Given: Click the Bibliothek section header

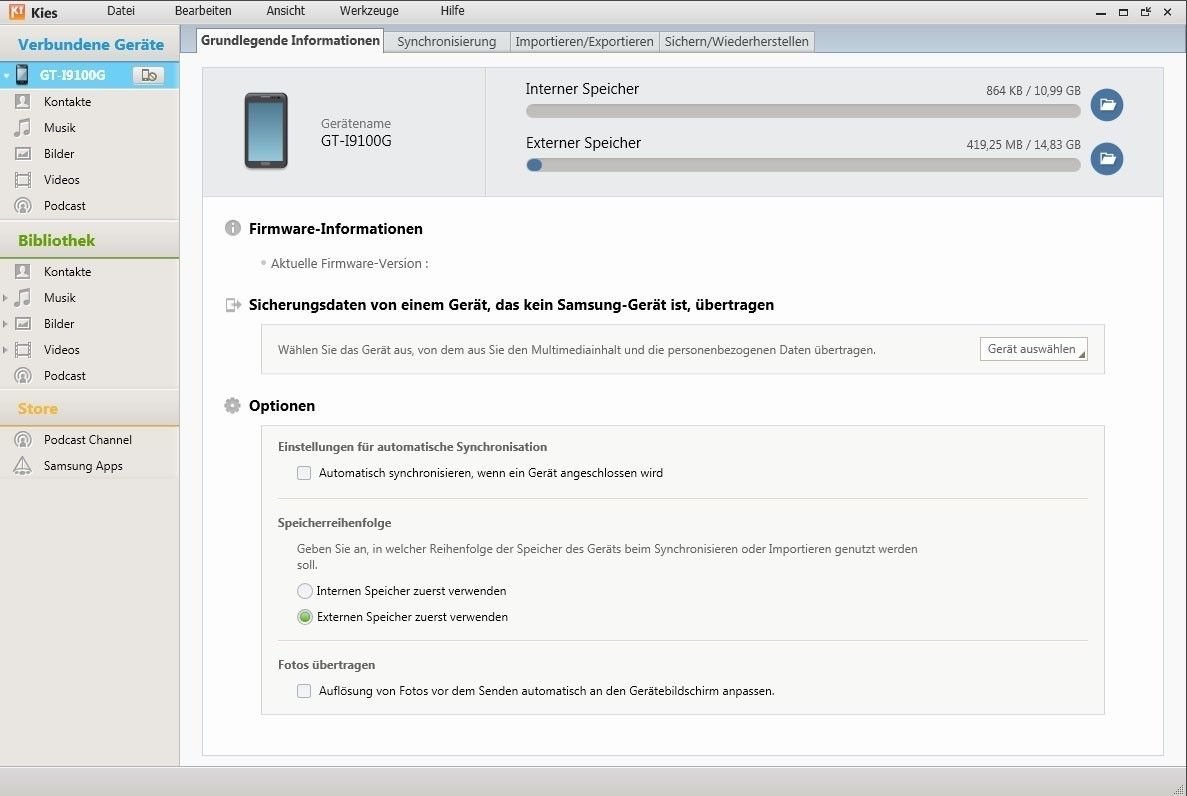Looking at the screenshot, I should pos(89,240).
